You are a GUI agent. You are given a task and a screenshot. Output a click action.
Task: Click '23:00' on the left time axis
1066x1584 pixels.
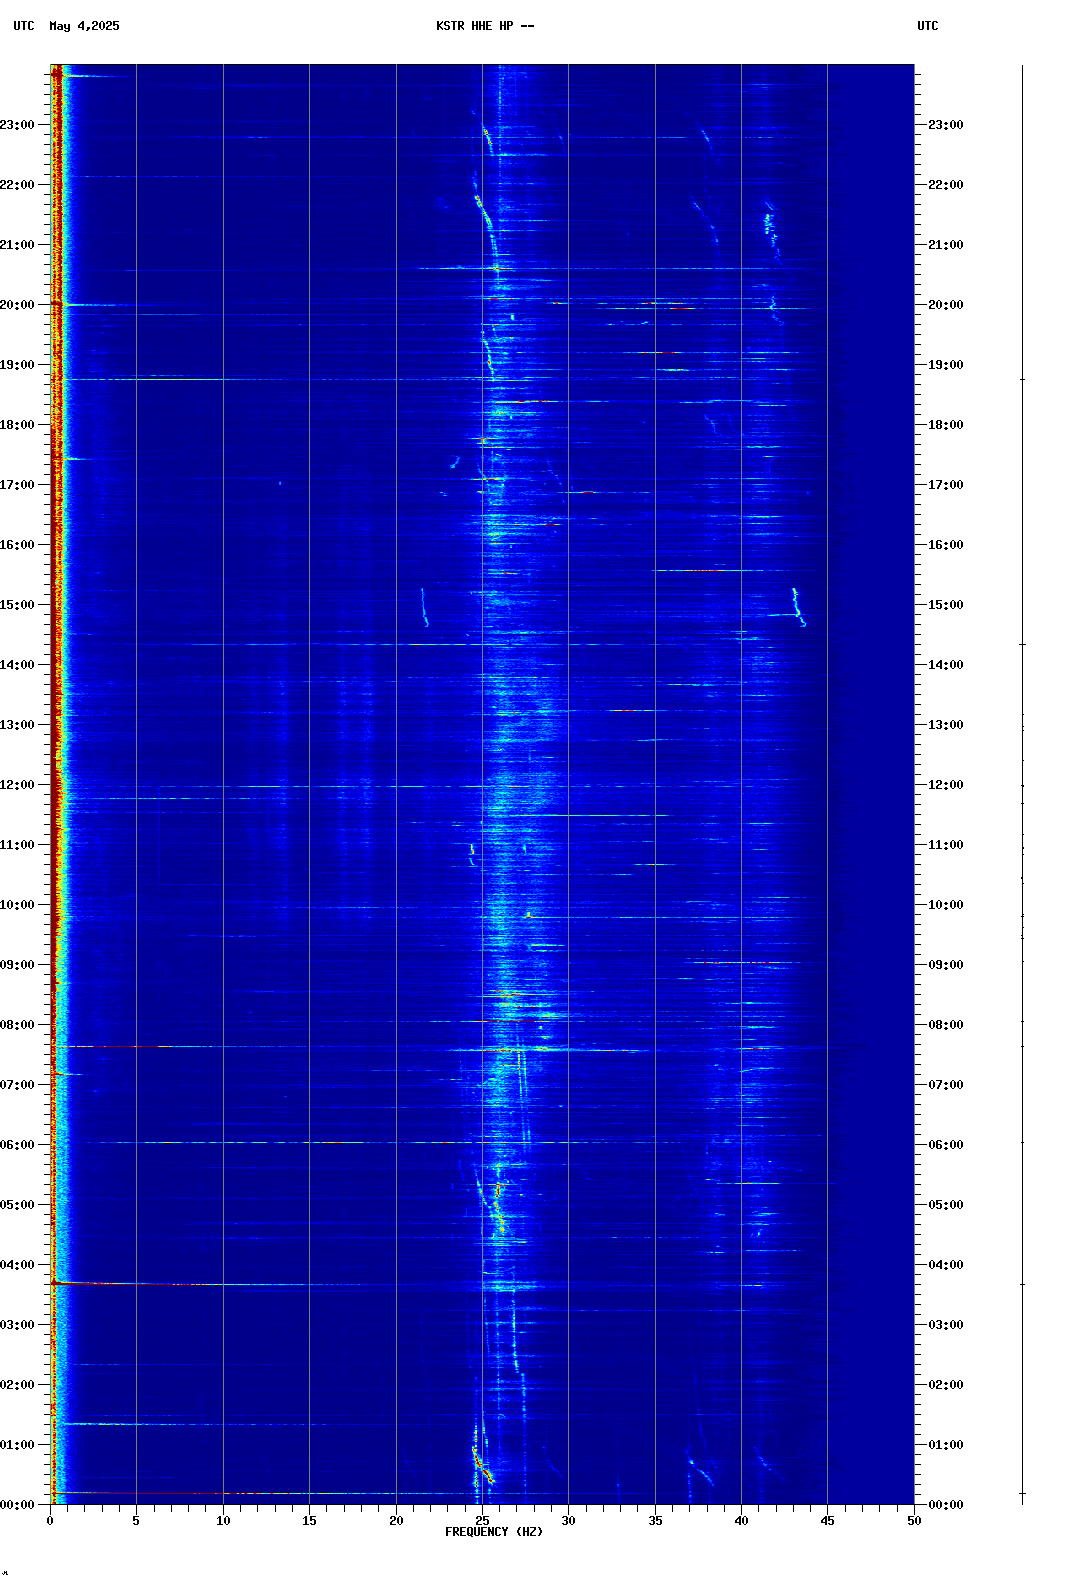click(x=17, y=125)
